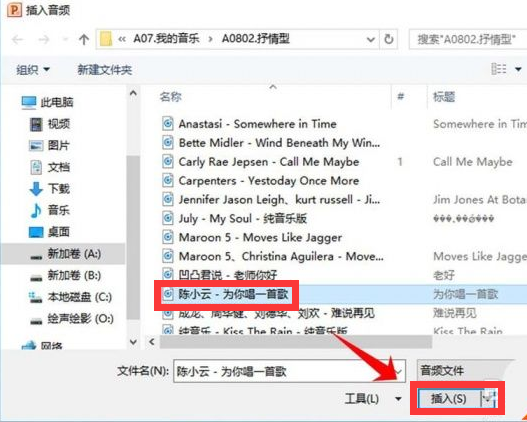Screen dimensions: 527x422
Task: Open the 音频文件 file type dropdown
Action: pos(465,371)
